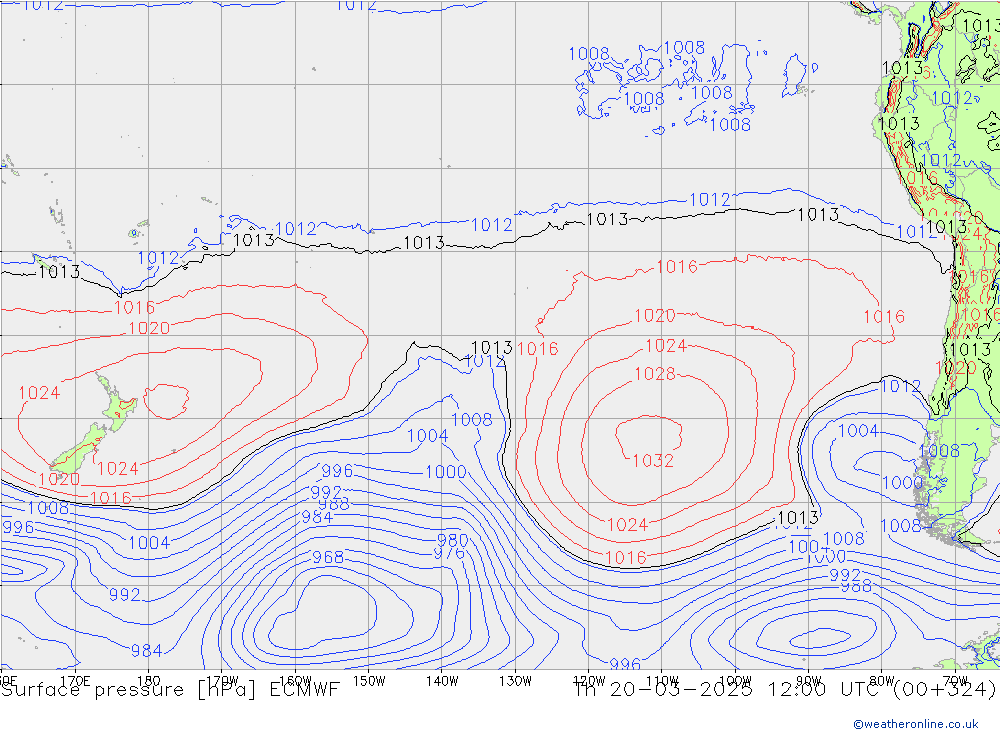Select the 150W longitude axis label

coord(369,681)
